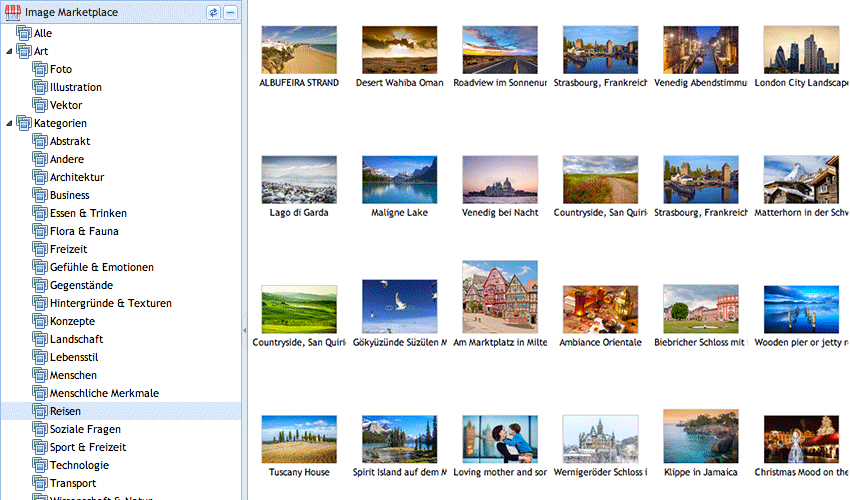Click the refresh icon in Image Marketplace header
Image resolution: width=850 pixels, height=500 pixels.
click(213, 12)
